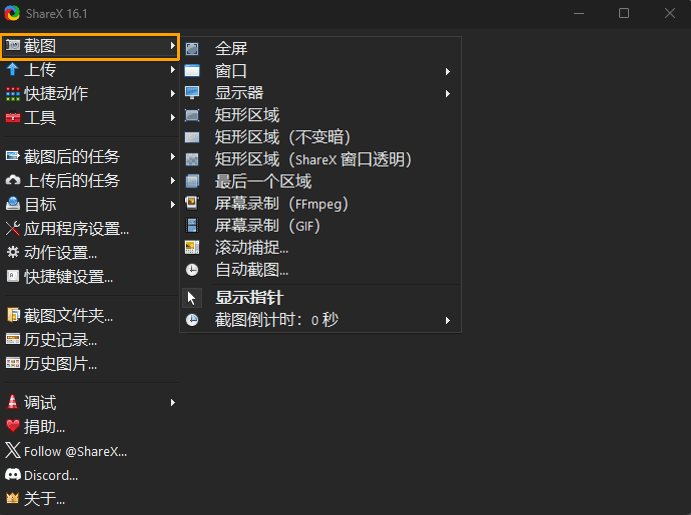Click the red heart icon for 捐助

[13, 426]
